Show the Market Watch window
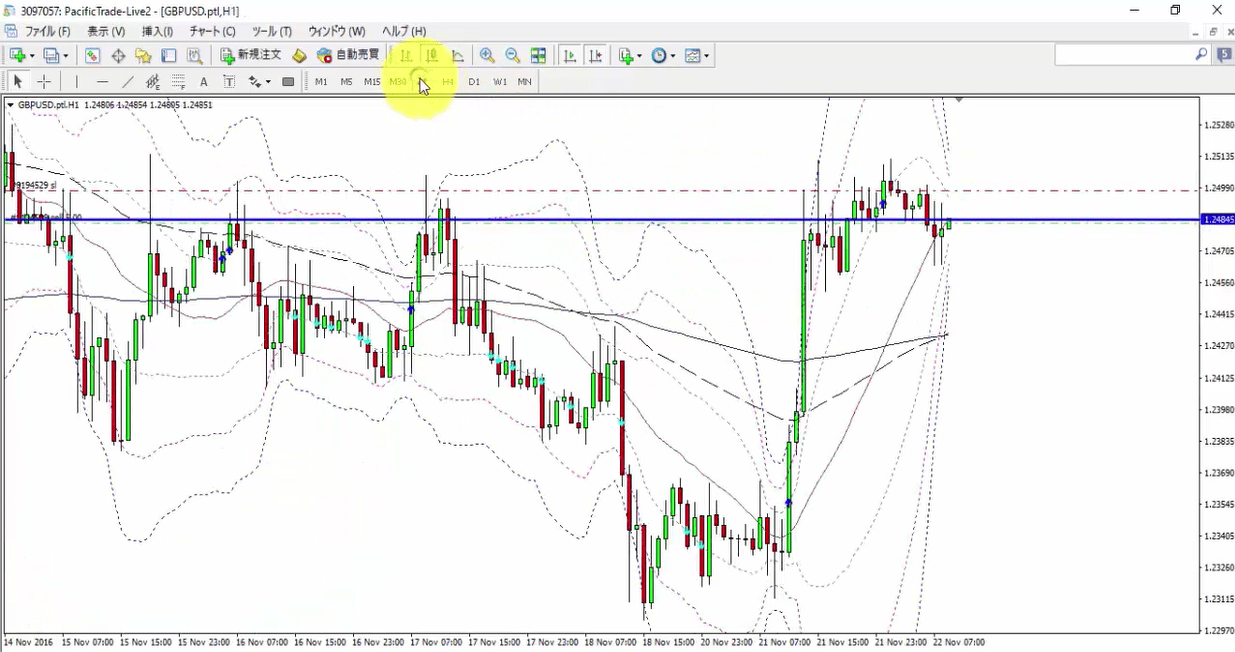 pyautogui.click(x=92, y=56)
